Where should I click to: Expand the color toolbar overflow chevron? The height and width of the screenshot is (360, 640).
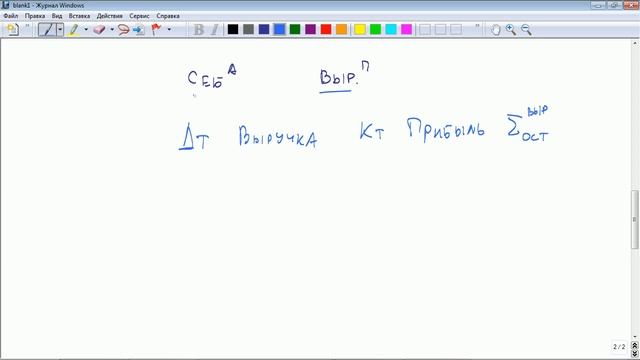click(477, 27)
